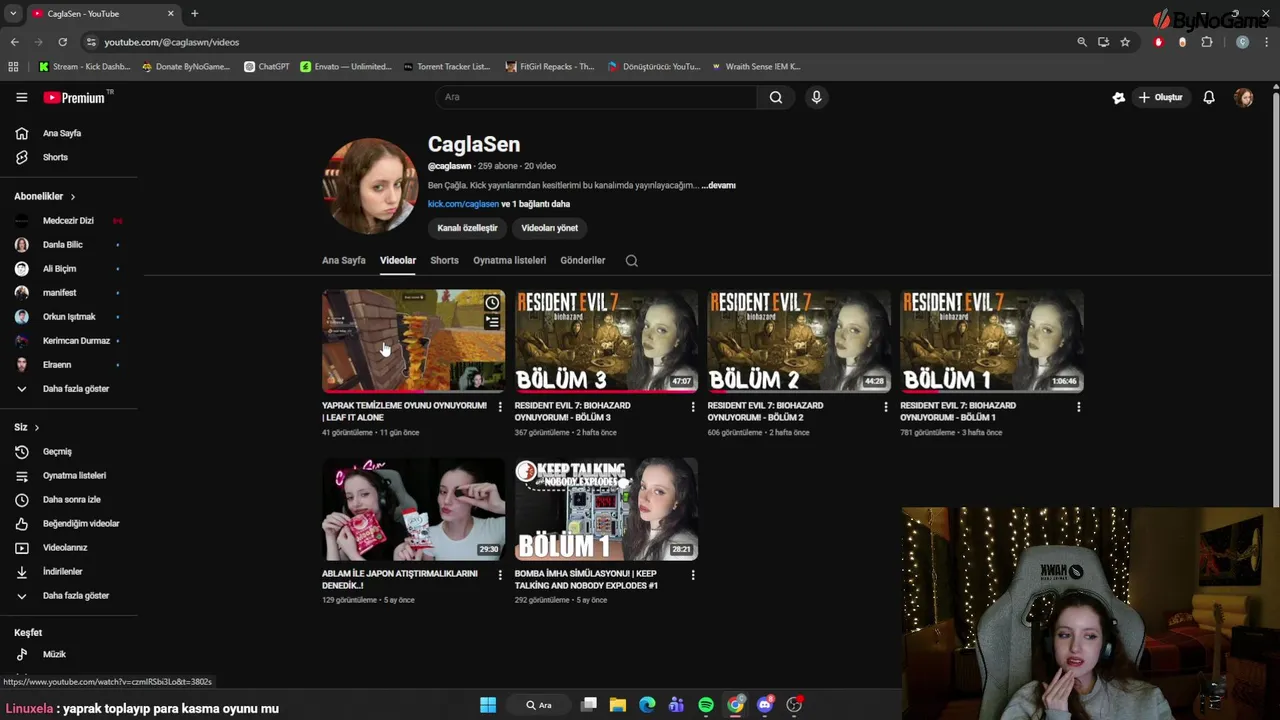Open options for Japon Atıştırmalıkları video

[500, 575]
